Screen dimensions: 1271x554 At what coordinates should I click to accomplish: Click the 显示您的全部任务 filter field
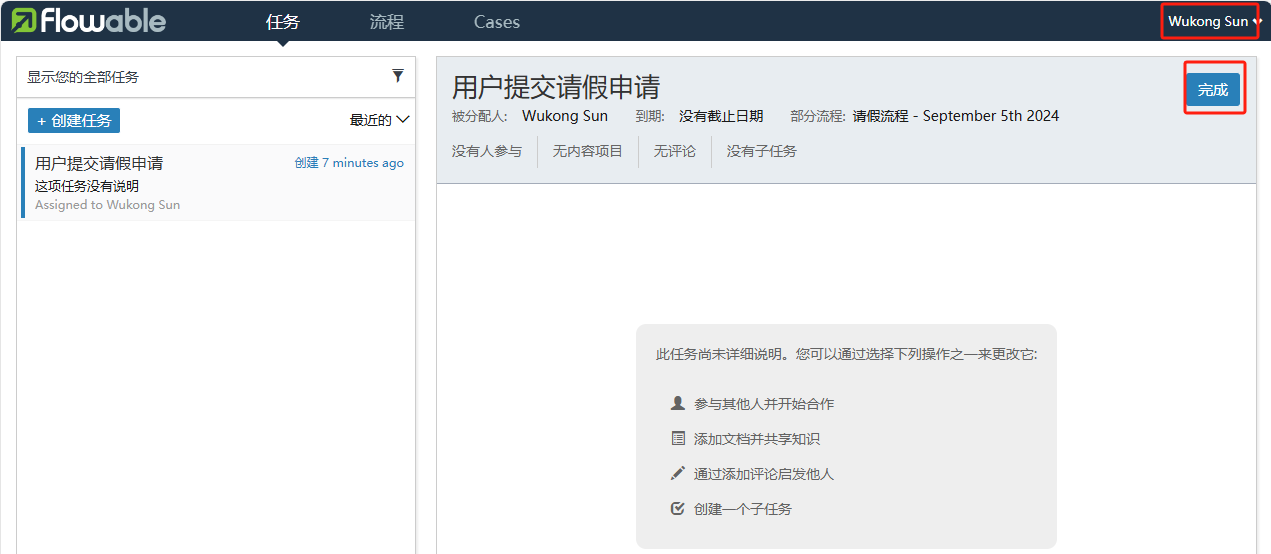[x=200, y=77]
